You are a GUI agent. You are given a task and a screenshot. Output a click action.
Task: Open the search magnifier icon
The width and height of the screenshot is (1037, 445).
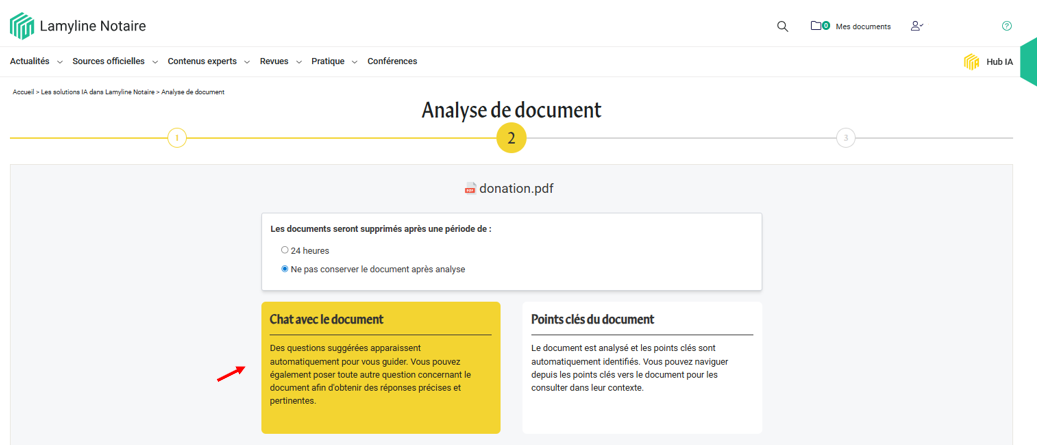pyautogui.click(x=782, y=26)
